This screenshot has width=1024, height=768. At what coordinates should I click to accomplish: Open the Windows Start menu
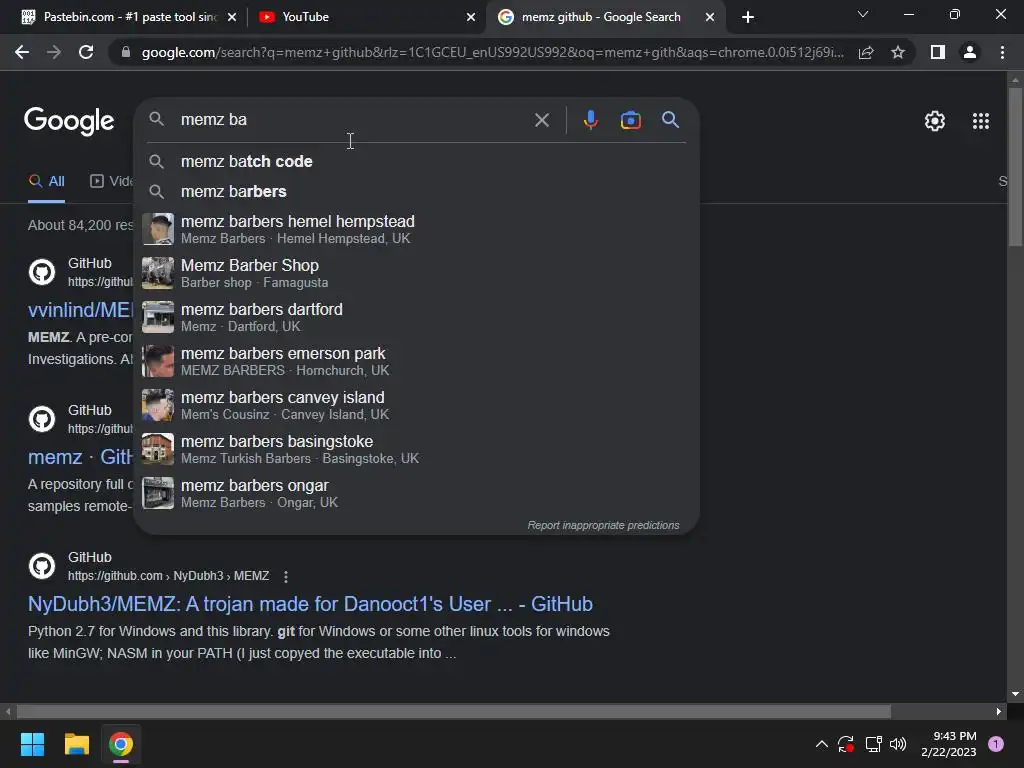point(32,744)
